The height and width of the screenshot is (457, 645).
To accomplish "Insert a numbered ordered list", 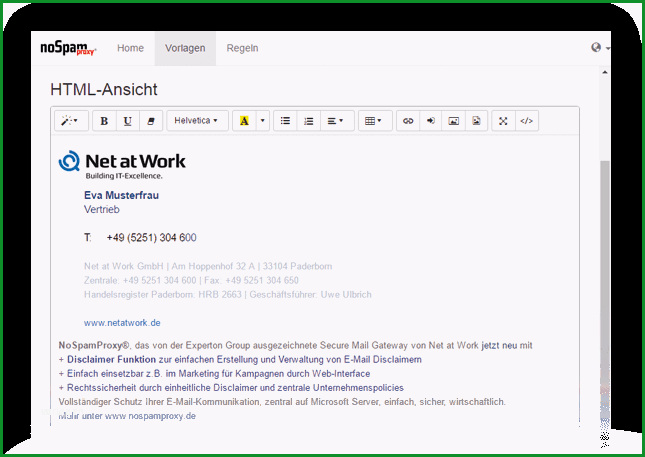I will tap(309, 121).
